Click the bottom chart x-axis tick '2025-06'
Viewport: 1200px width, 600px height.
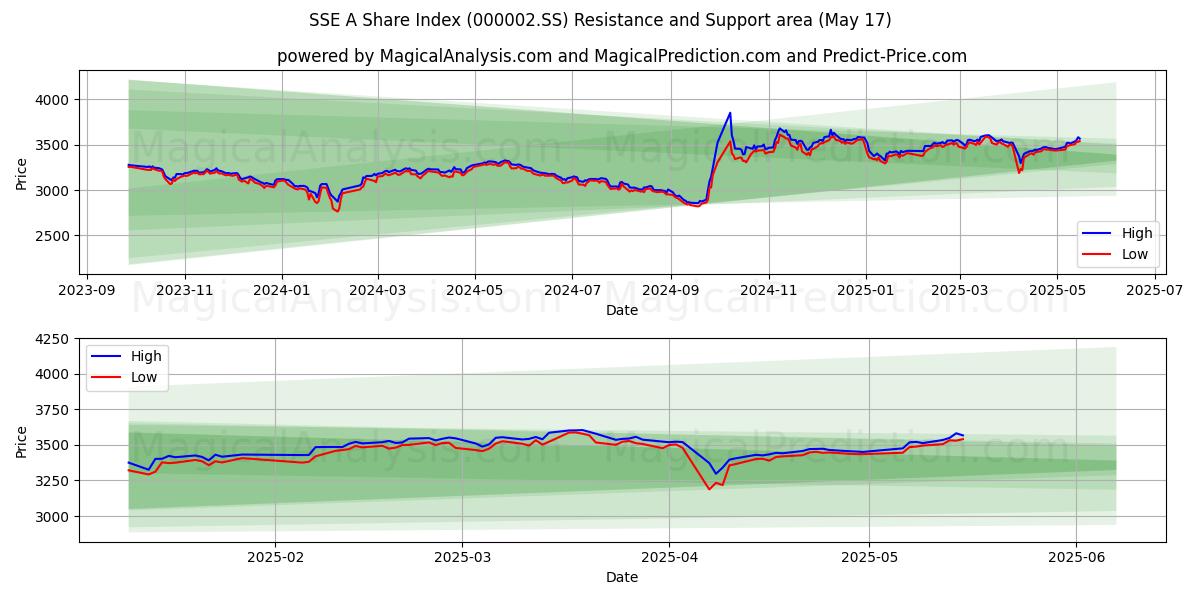1077,558
